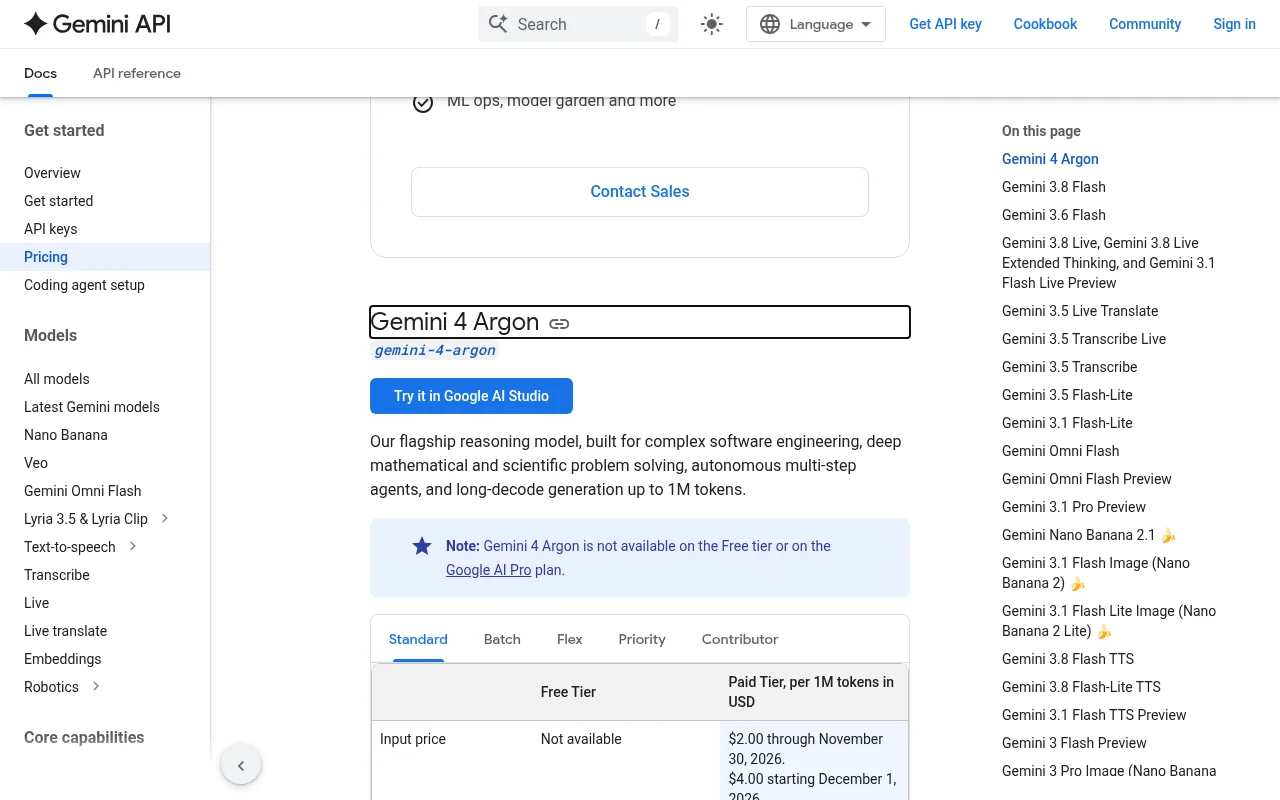Switch to the API reference tab

(x=137, y=73)
